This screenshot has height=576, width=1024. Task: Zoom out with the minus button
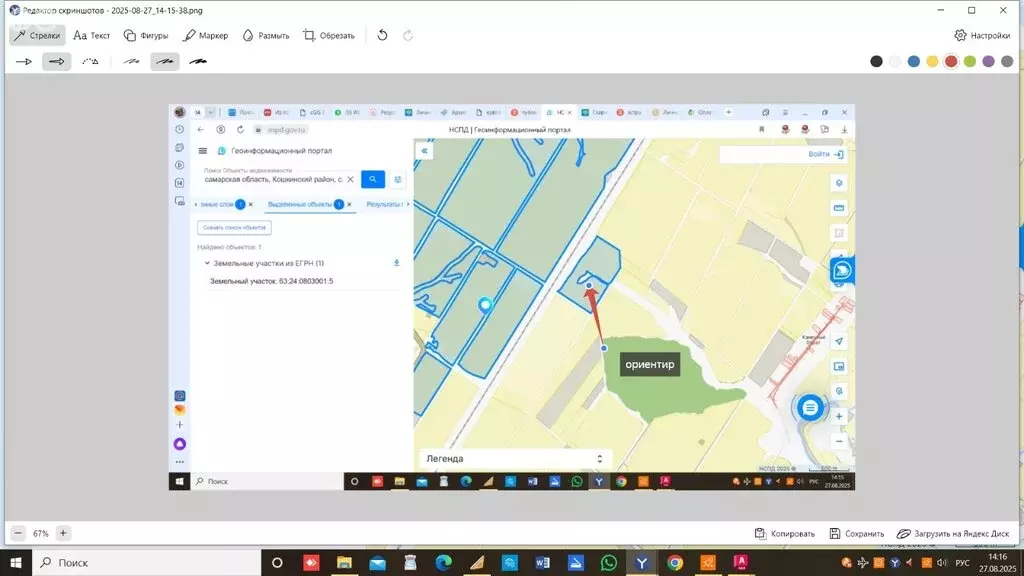coord(18,533)
